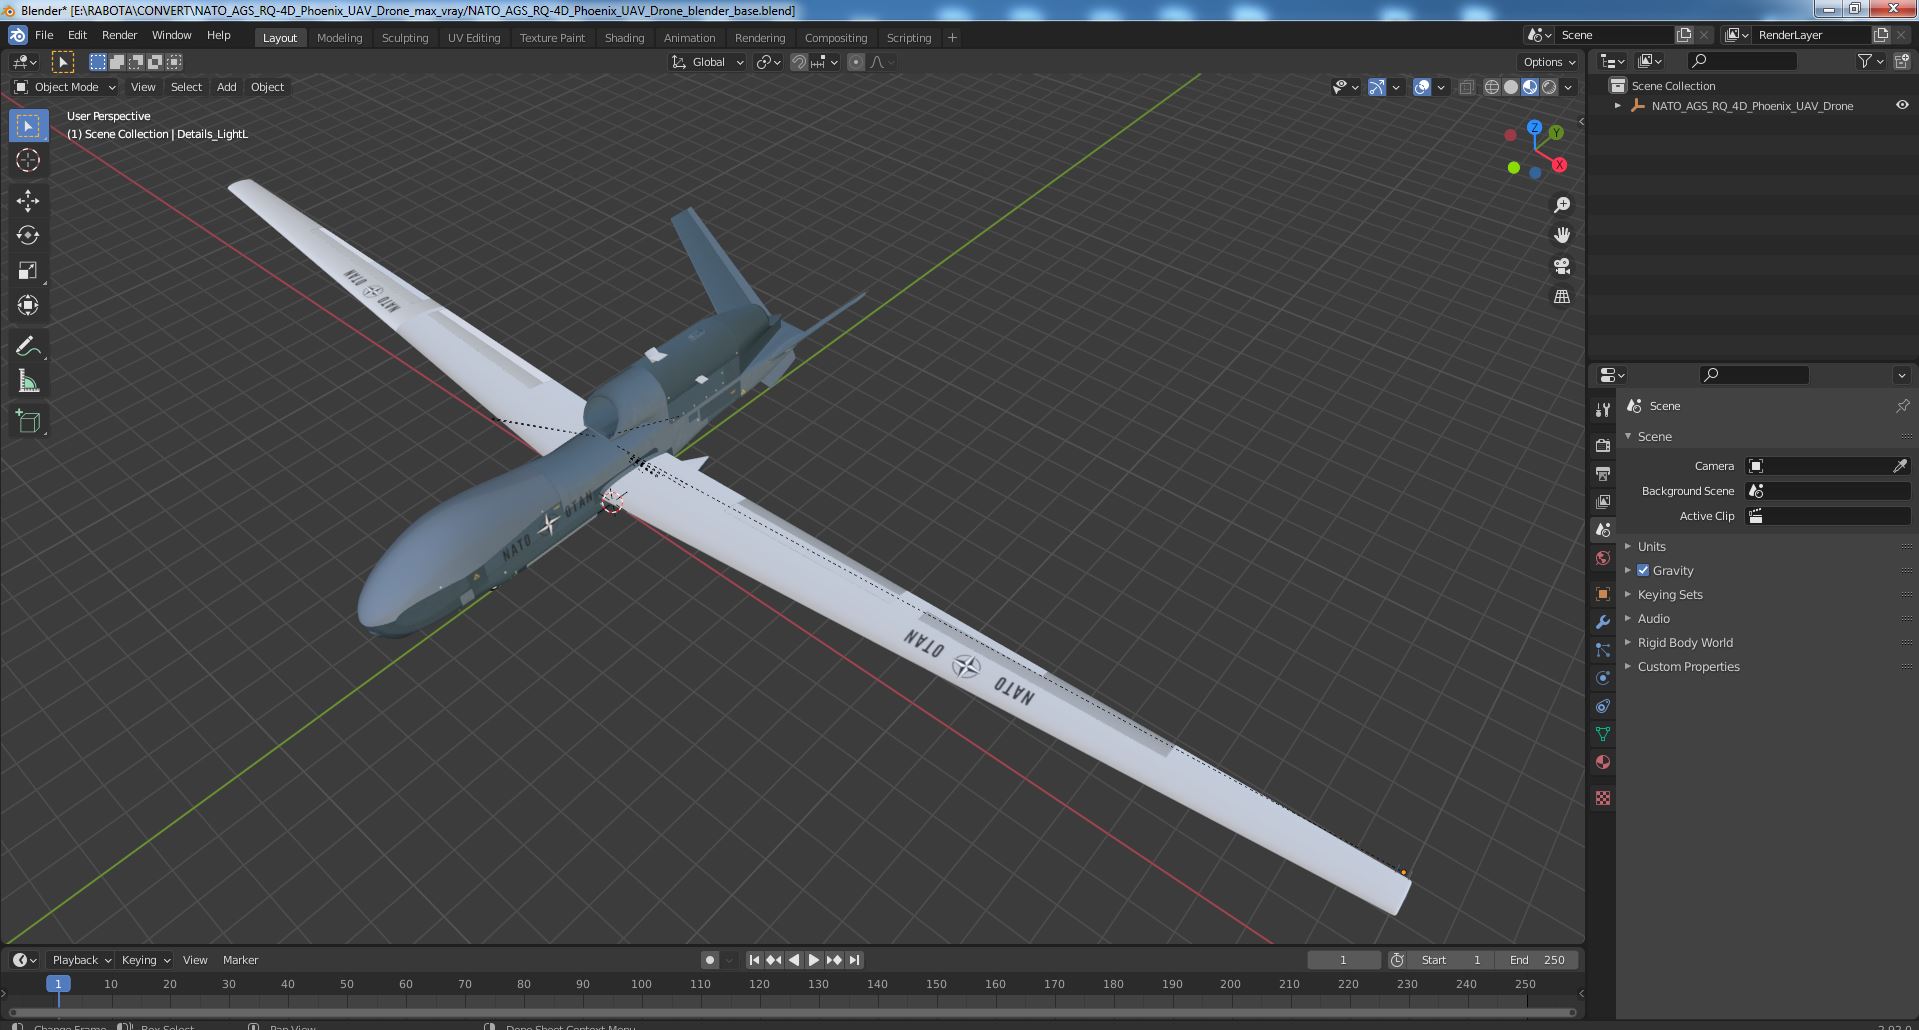Open the World properties tab
This screenshot has width=1919, height=1030.
1603,558
